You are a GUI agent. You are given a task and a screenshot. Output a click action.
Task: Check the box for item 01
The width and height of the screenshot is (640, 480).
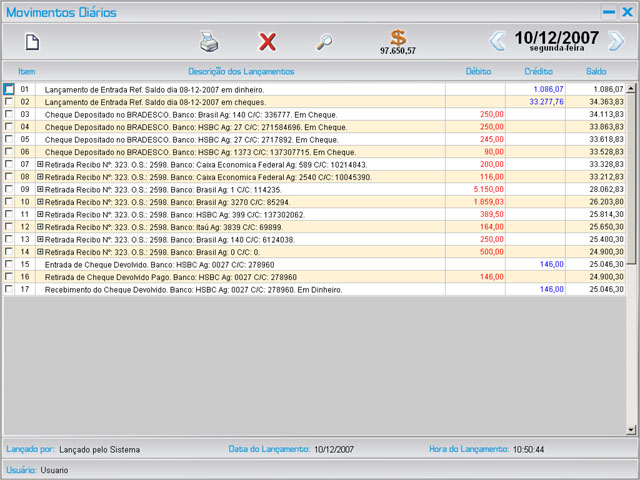[9, 89]
